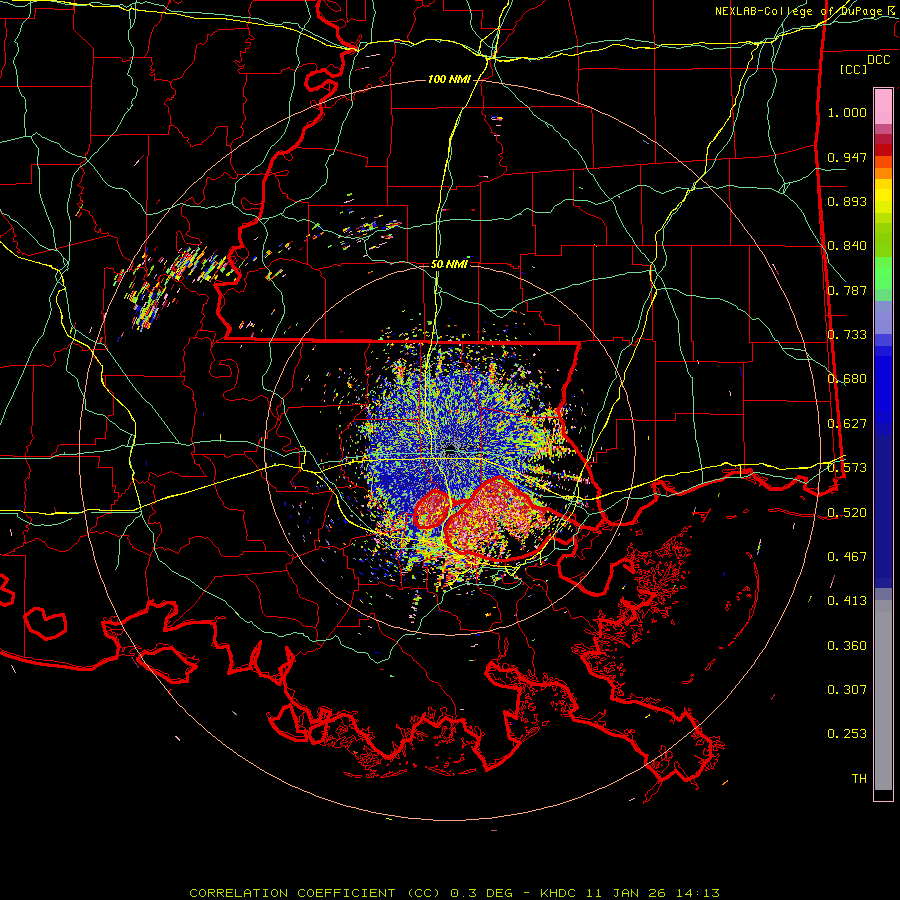
Task: Click the 0.947 legend value
Action: 847,157
